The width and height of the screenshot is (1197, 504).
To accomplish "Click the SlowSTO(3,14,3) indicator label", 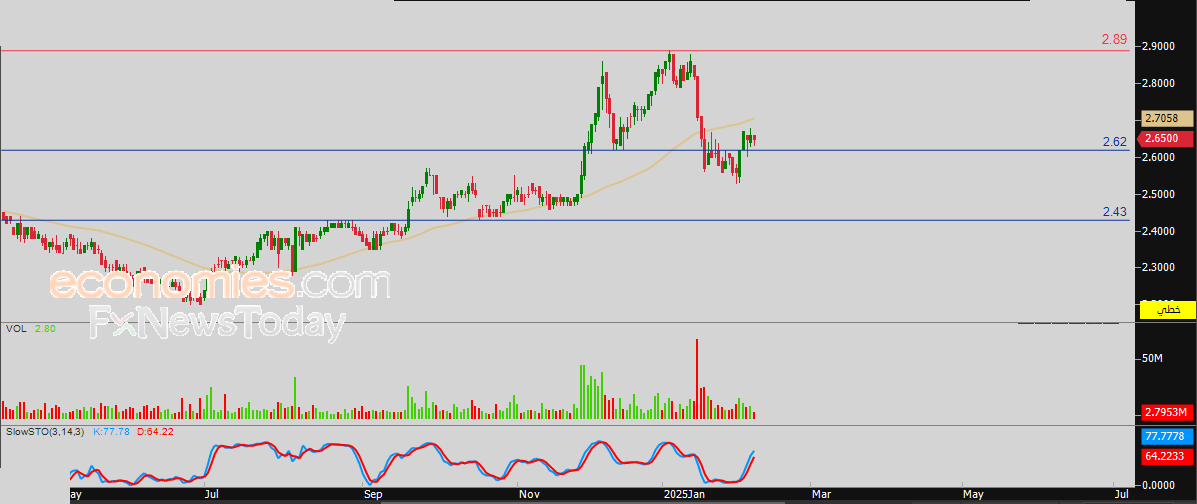I will click(44, 431).
